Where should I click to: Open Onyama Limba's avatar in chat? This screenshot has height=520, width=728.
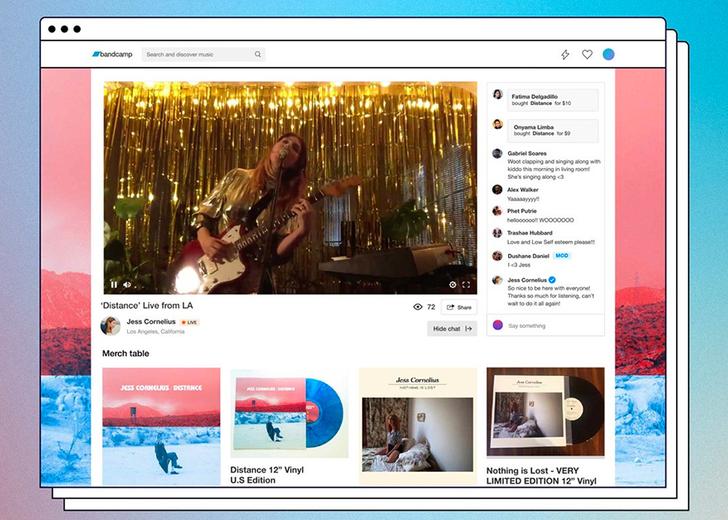pos(498,124)
